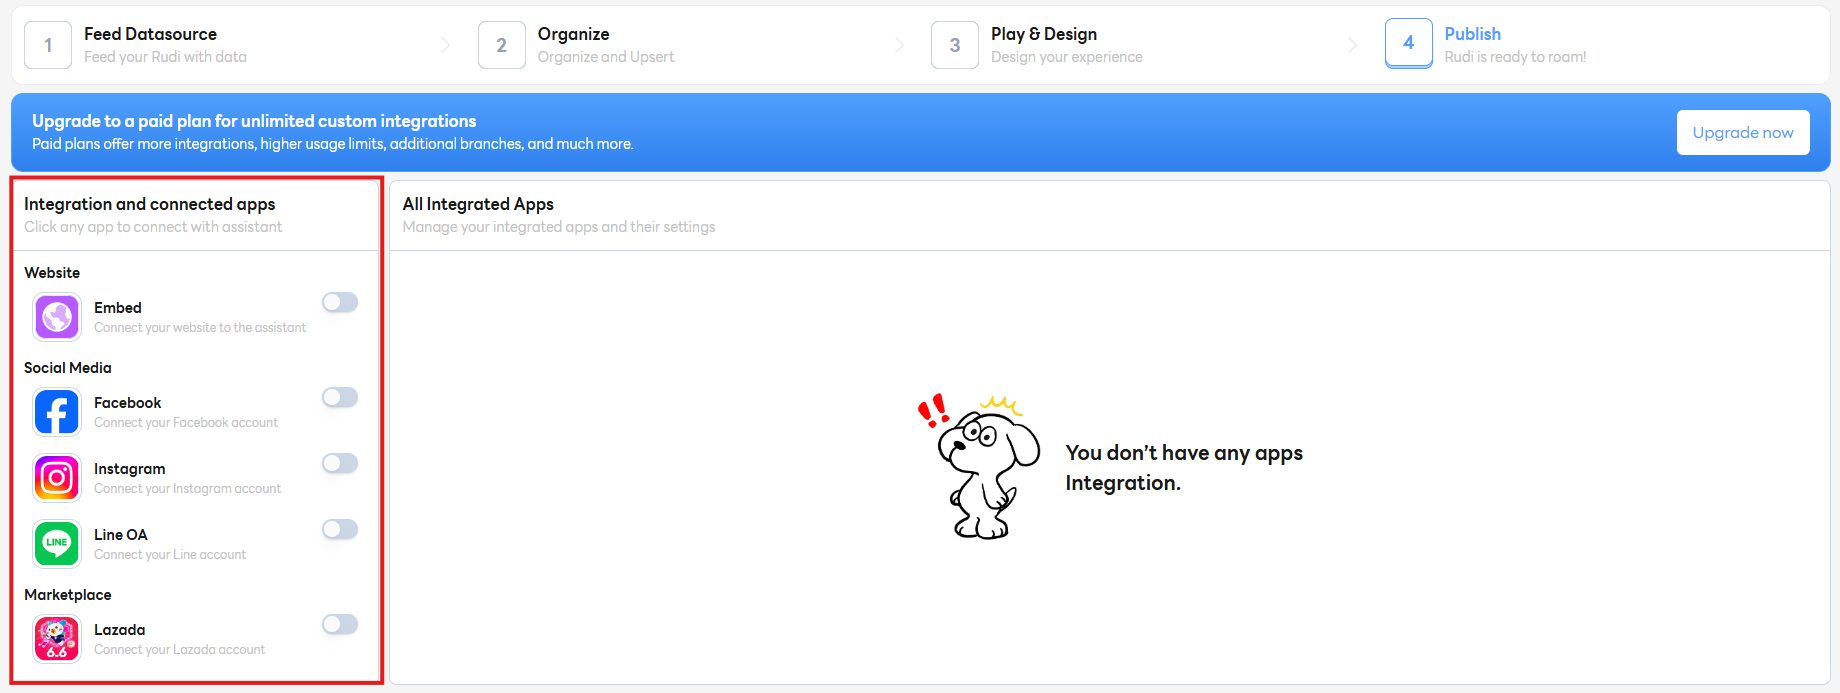Click the Instagram logo icon
1840x693 pixels.
(57, 478)
